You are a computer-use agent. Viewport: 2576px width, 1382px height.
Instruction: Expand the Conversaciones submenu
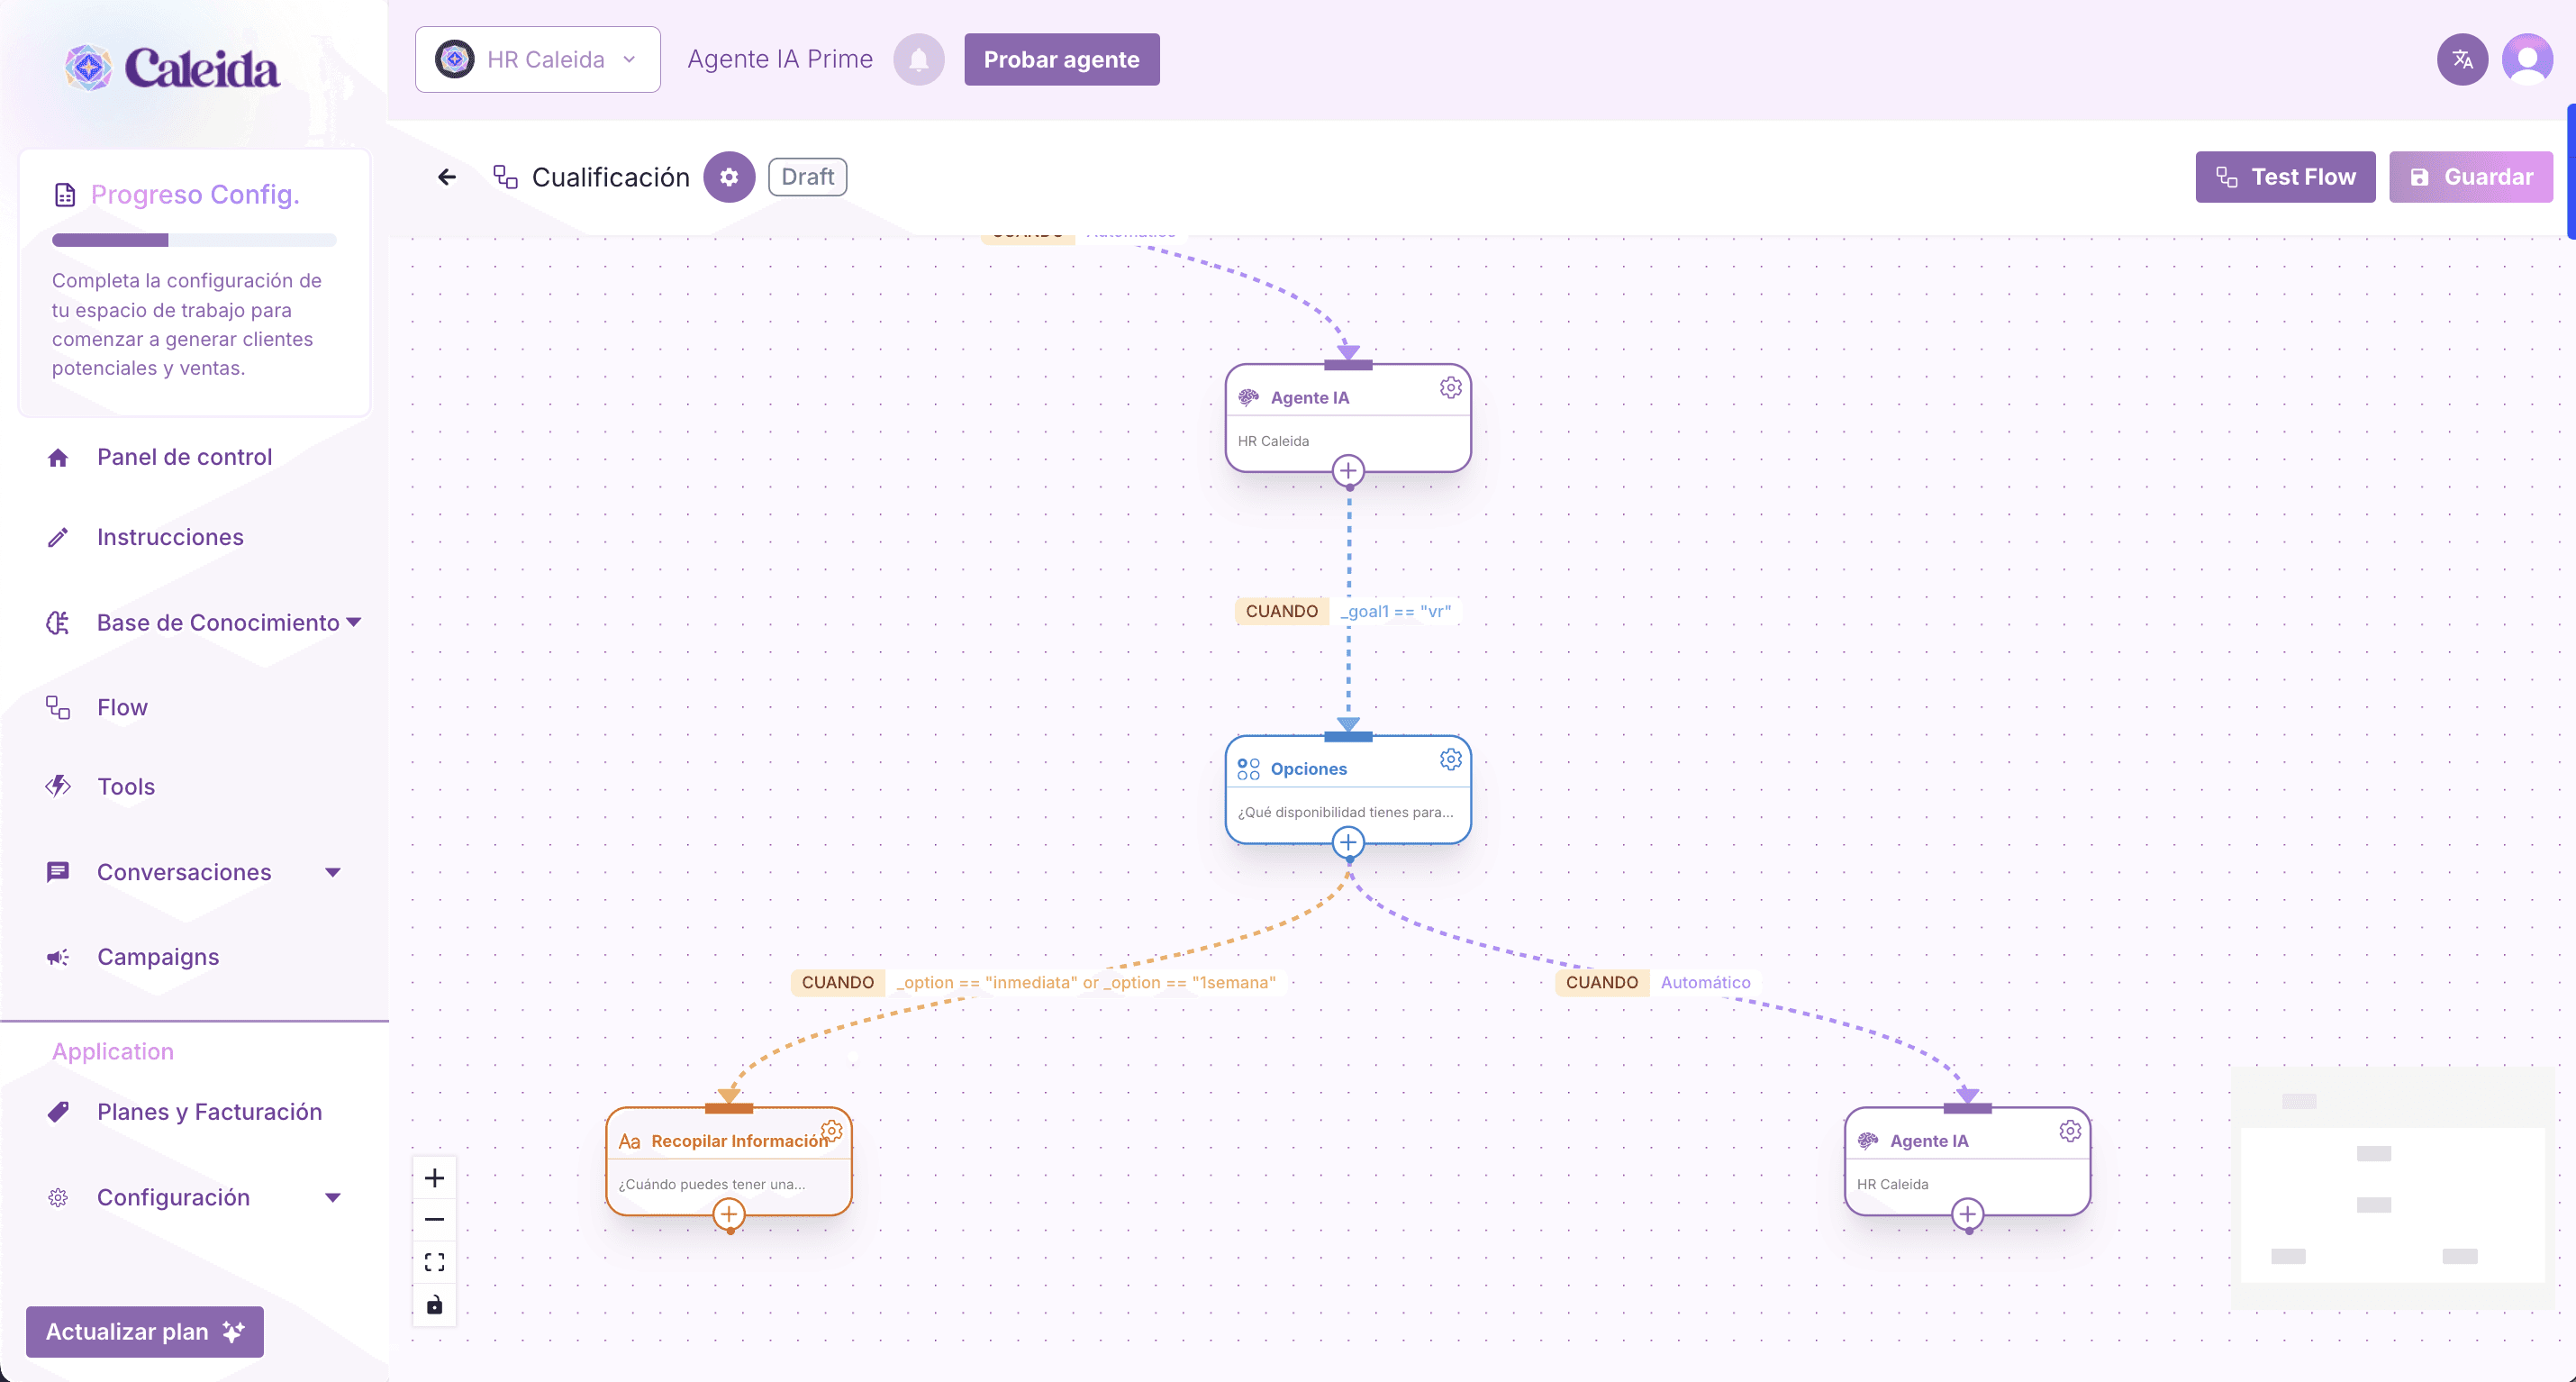[333, 872]
